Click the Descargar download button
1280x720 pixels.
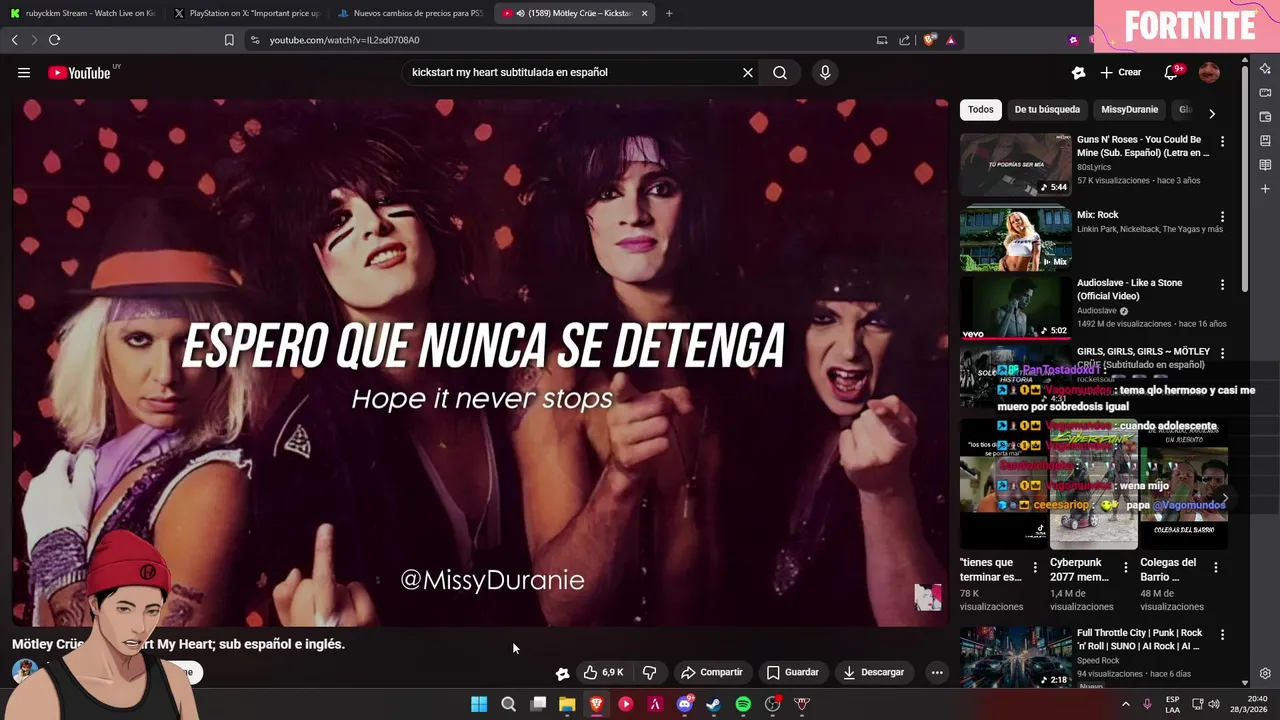tap(874, 672)
